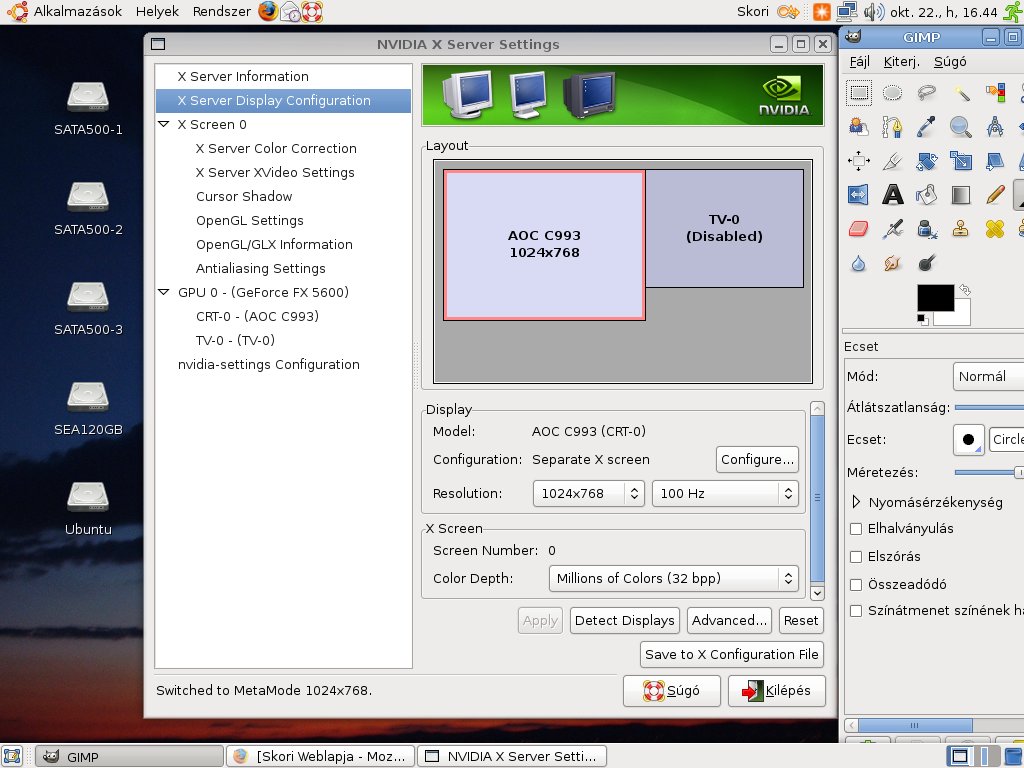This screenshot has width=1024, height=768.
Task: Enable the Elhalványulás checkbox
Action: tap(856, 528)
